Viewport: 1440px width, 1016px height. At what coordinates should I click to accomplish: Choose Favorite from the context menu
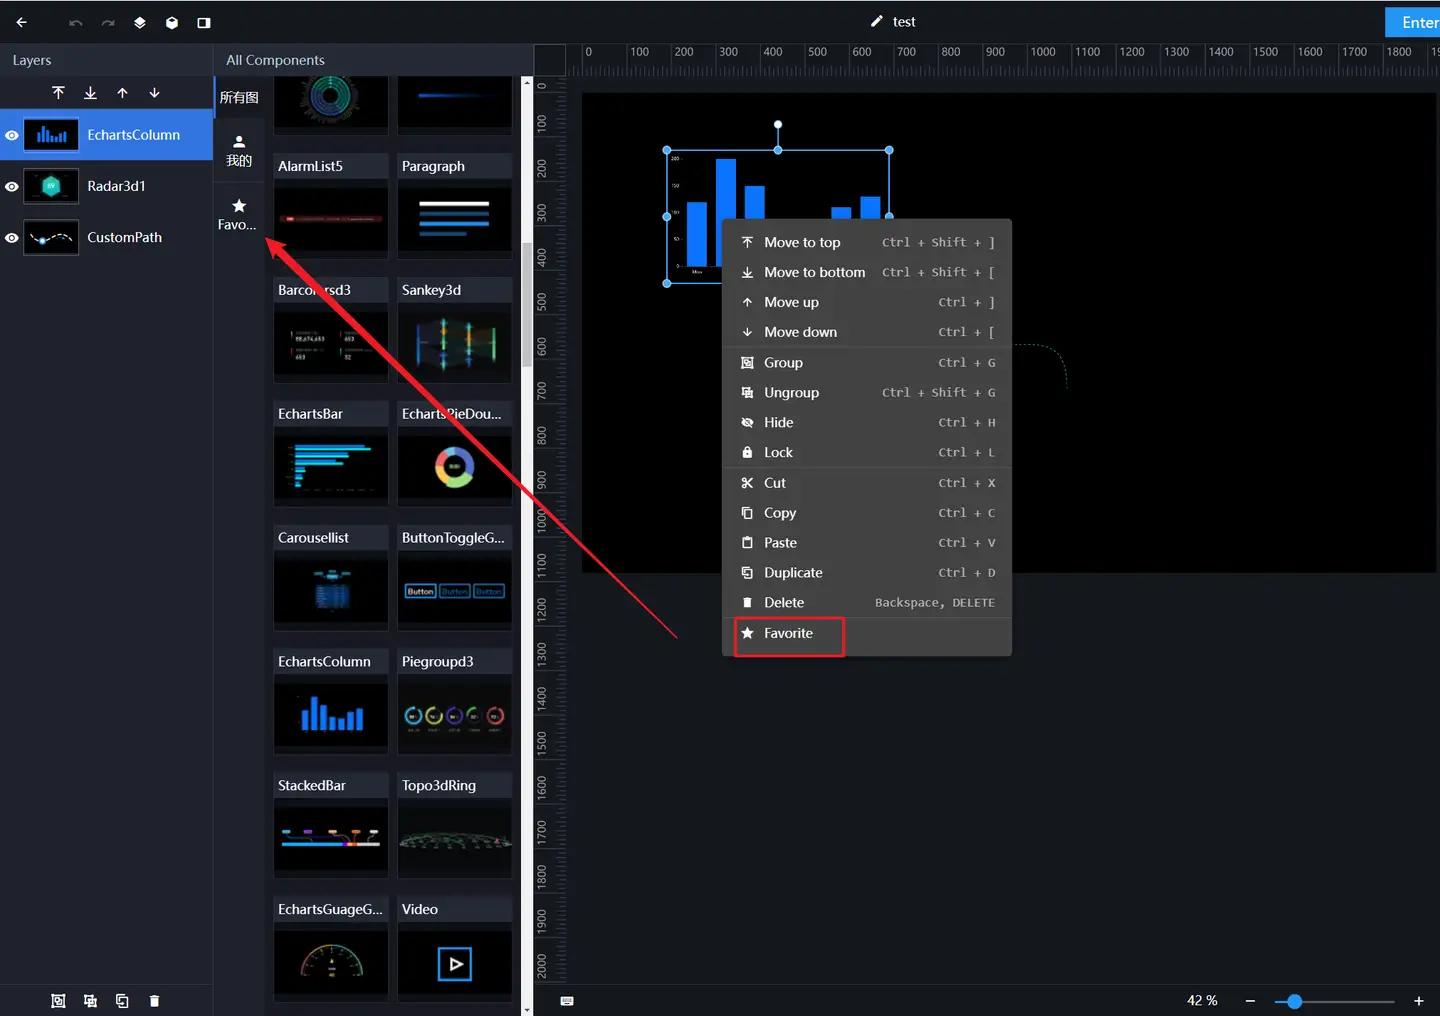tap(788, 634)
